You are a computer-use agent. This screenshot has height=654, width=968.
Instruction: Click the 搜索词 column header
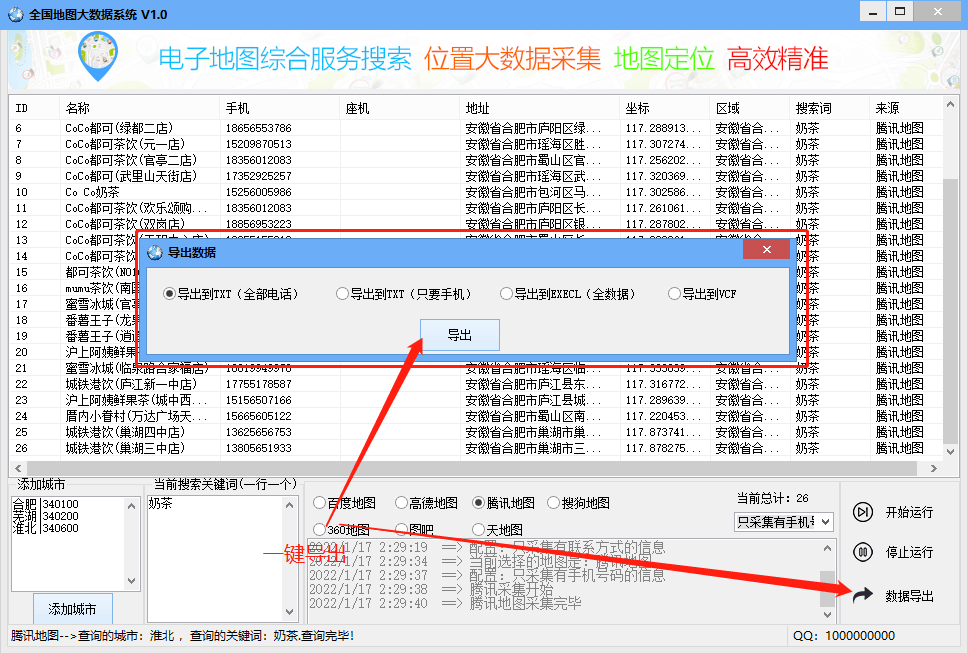pos(829,108)
